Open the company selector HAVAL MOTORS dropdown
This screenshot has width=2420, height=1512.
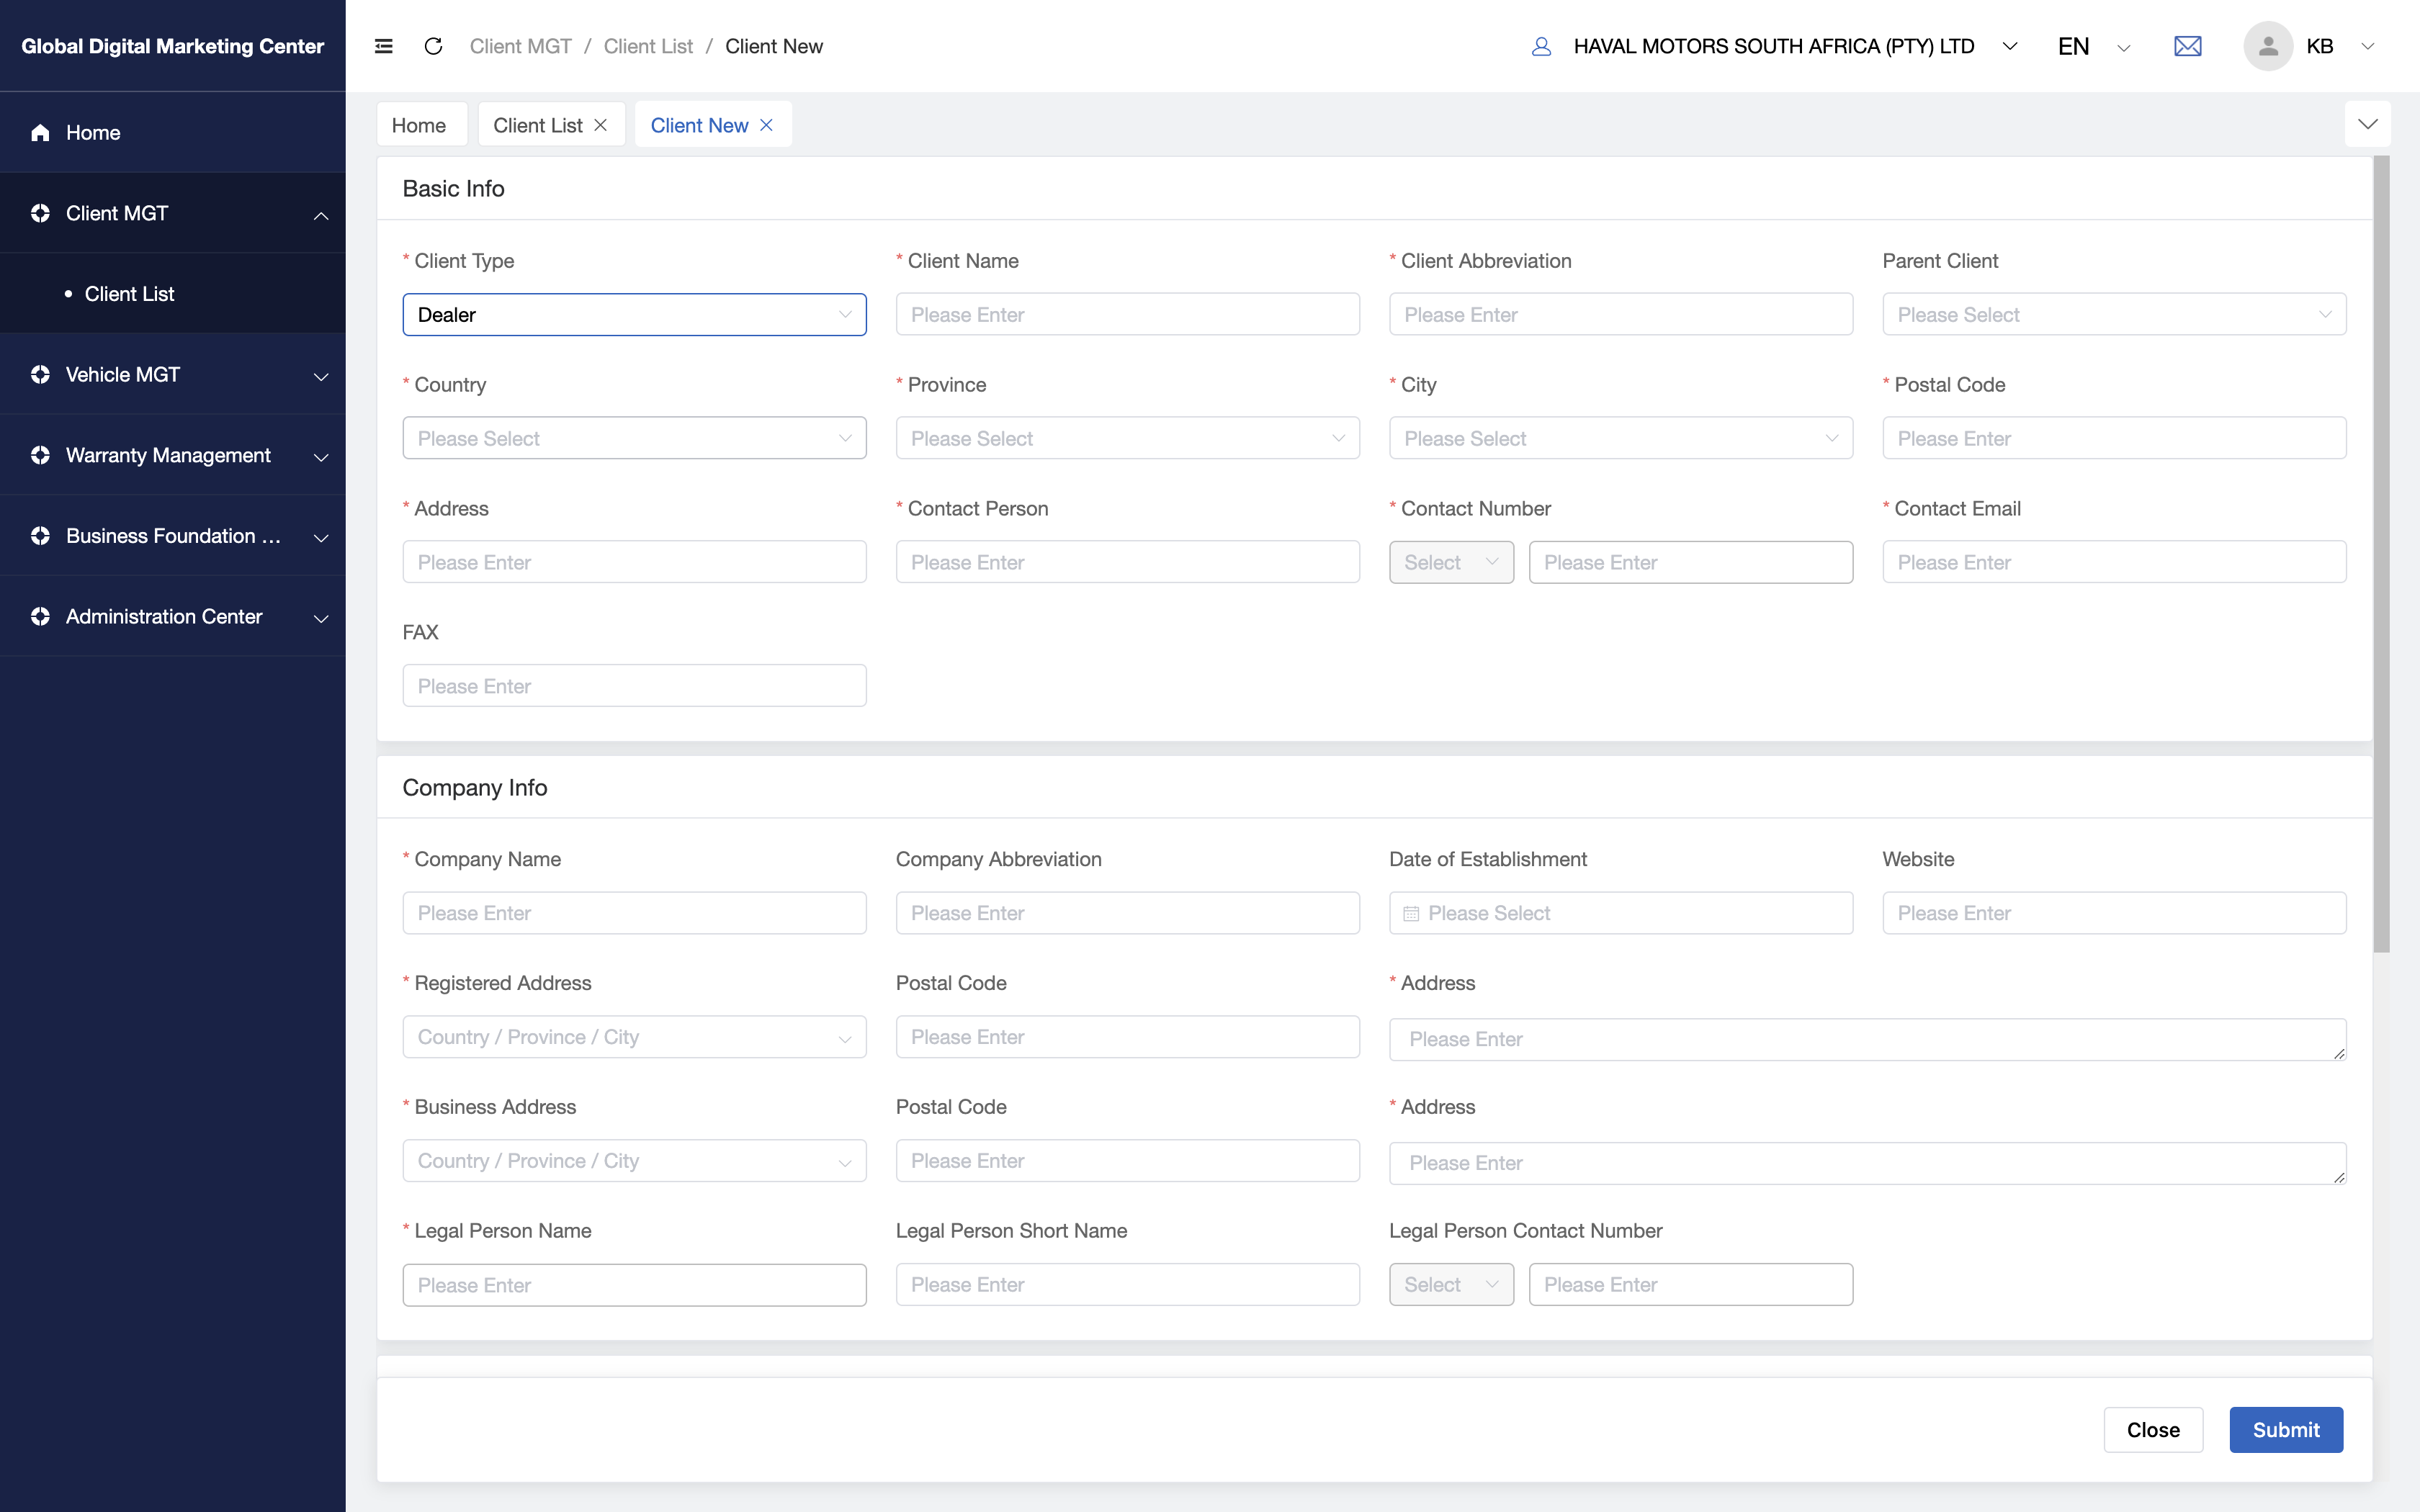pos(1796,46)
